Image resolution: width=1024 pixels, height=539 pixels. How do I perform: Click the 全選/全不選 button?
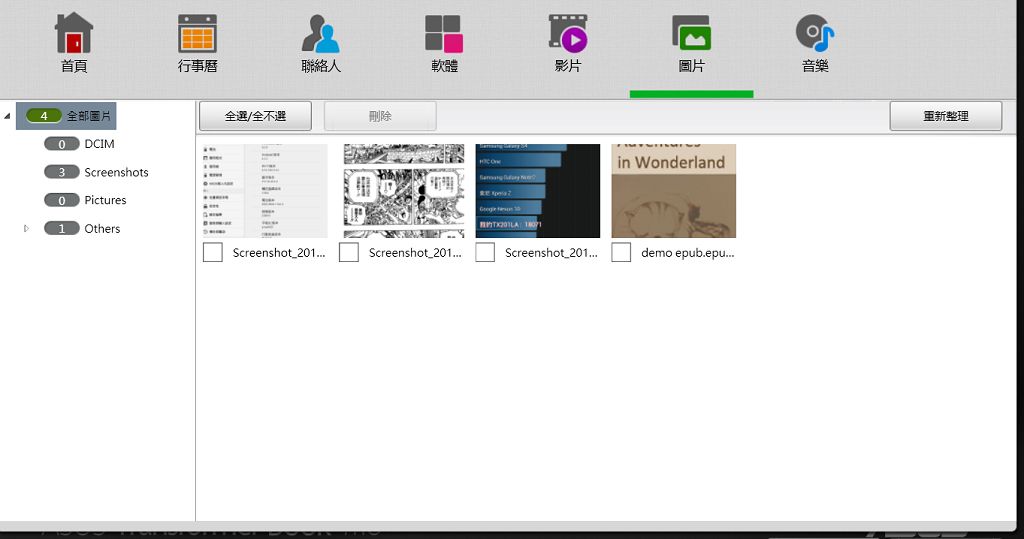[255, 116]
